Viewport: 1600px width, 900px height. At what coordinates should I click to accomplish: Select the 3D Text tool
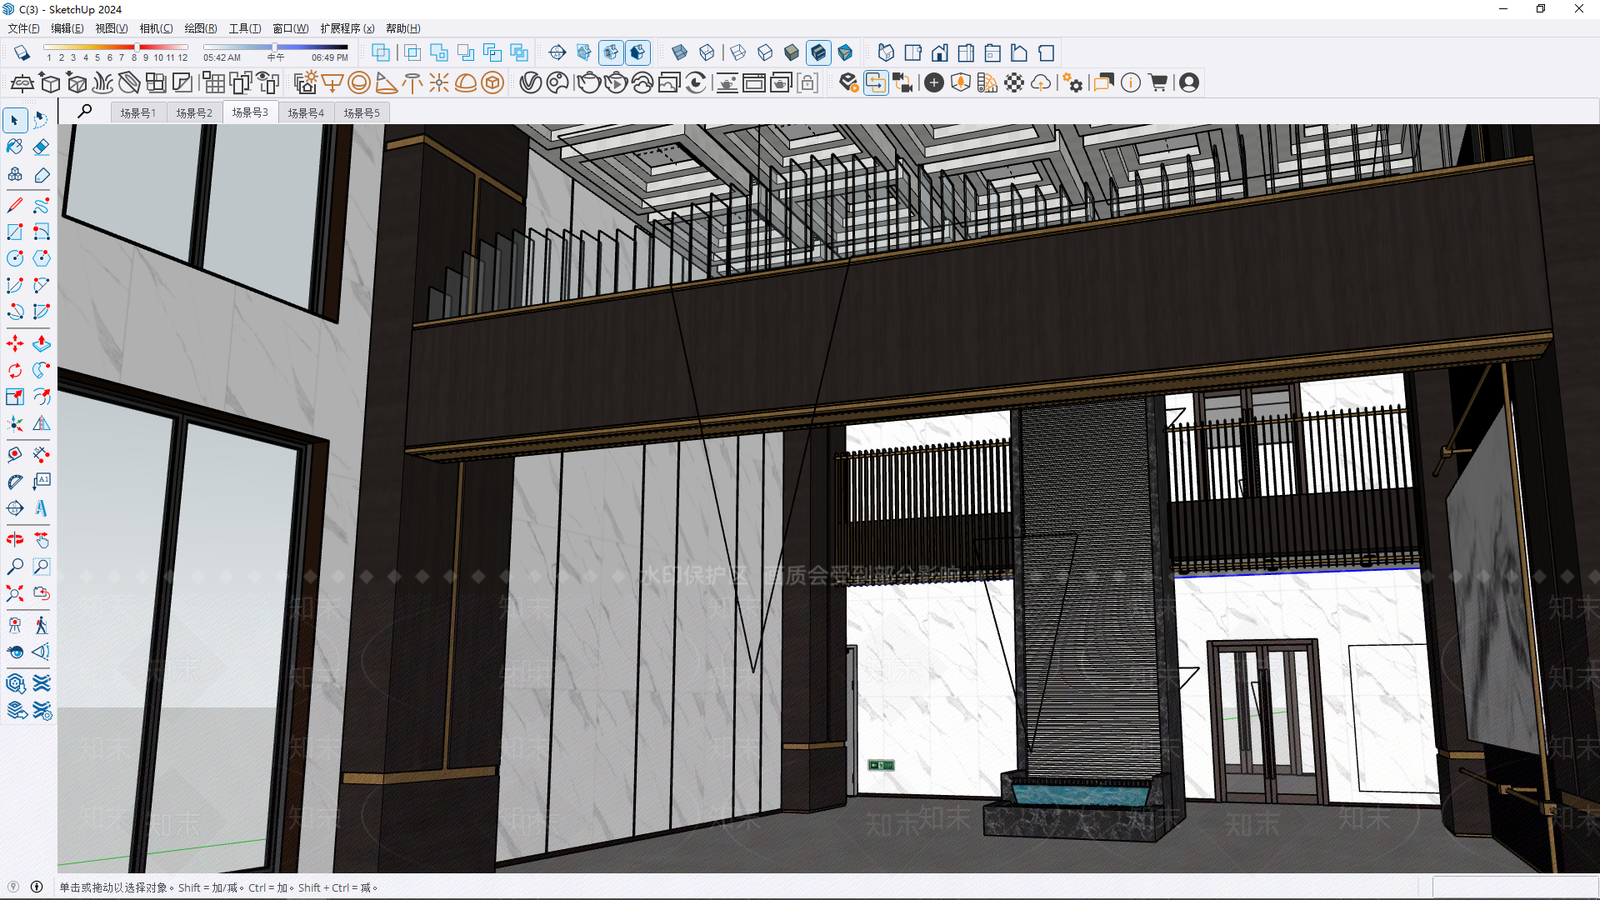coord(41,509)
